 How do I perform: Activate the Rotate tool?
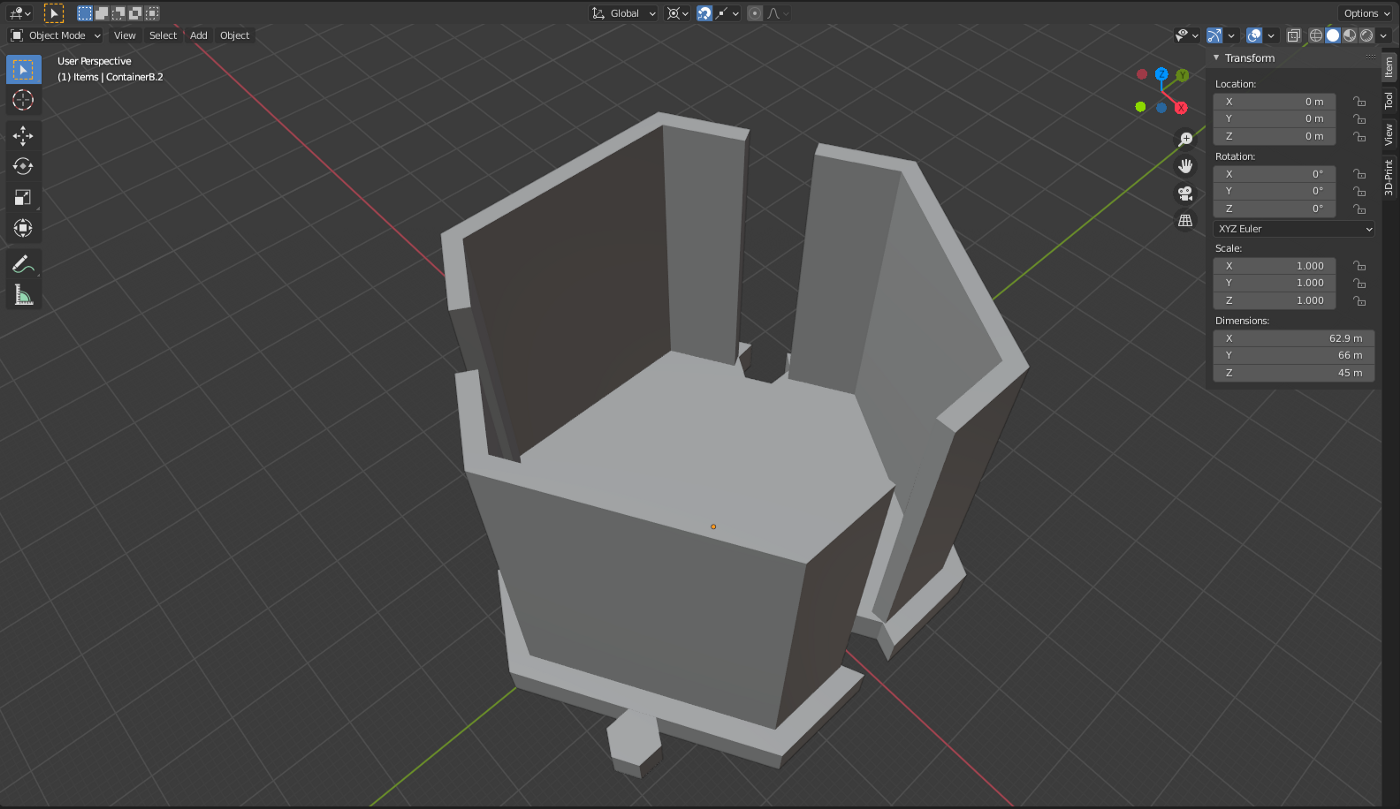[x=22, y=166]
